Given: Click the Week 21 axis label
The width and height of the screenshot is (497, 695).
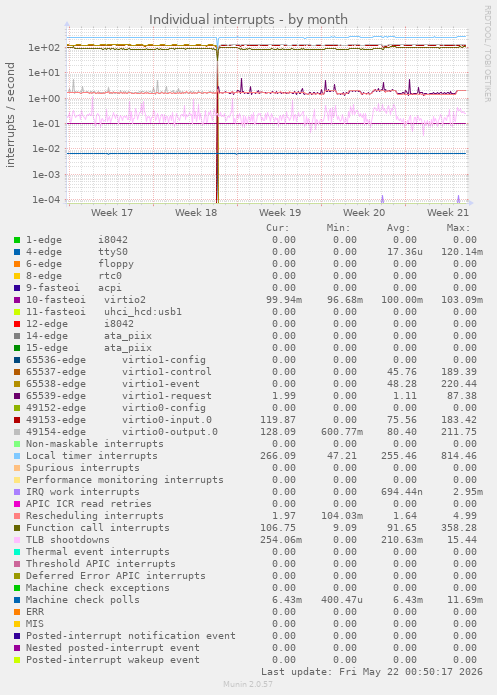Looking at the screenshot, I should pyautogui.click(x=447, y=213).
